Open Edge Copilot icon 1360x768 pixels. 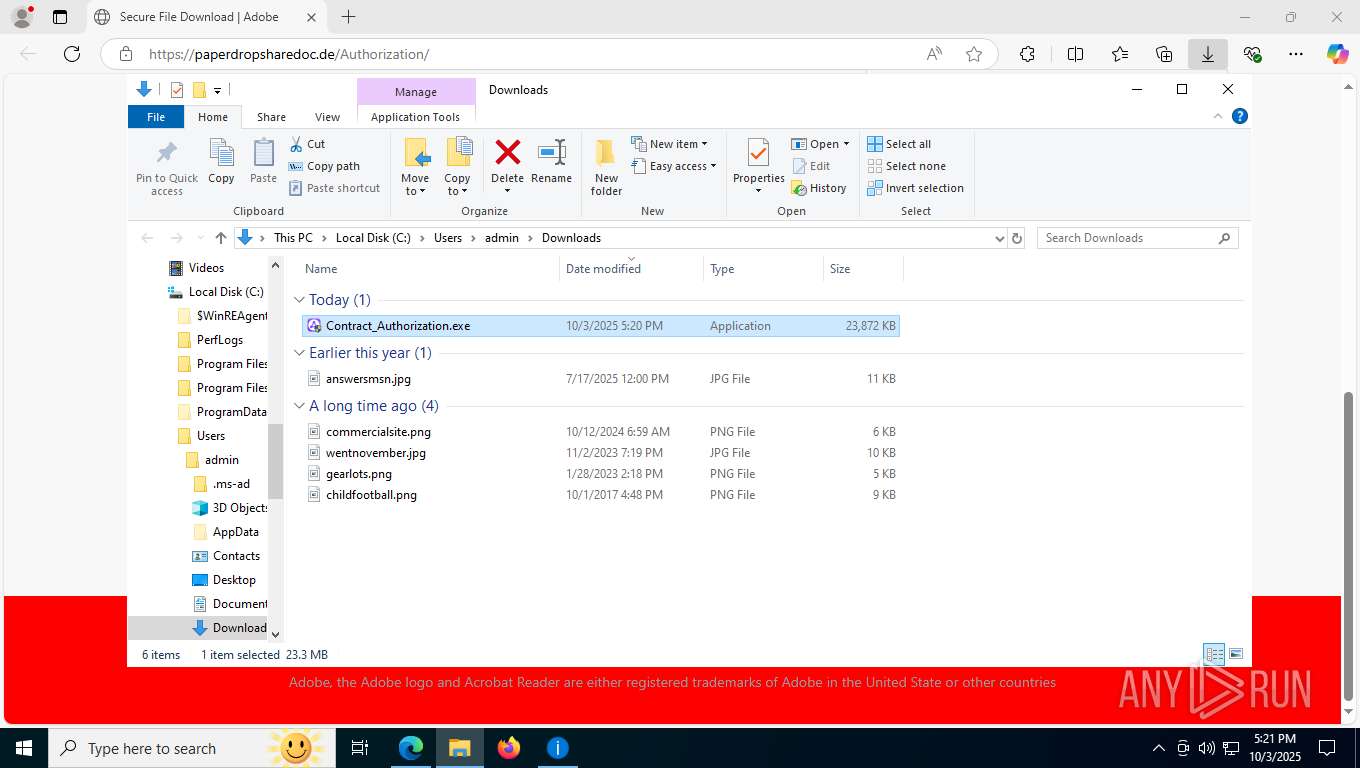tap(1338, 54)
